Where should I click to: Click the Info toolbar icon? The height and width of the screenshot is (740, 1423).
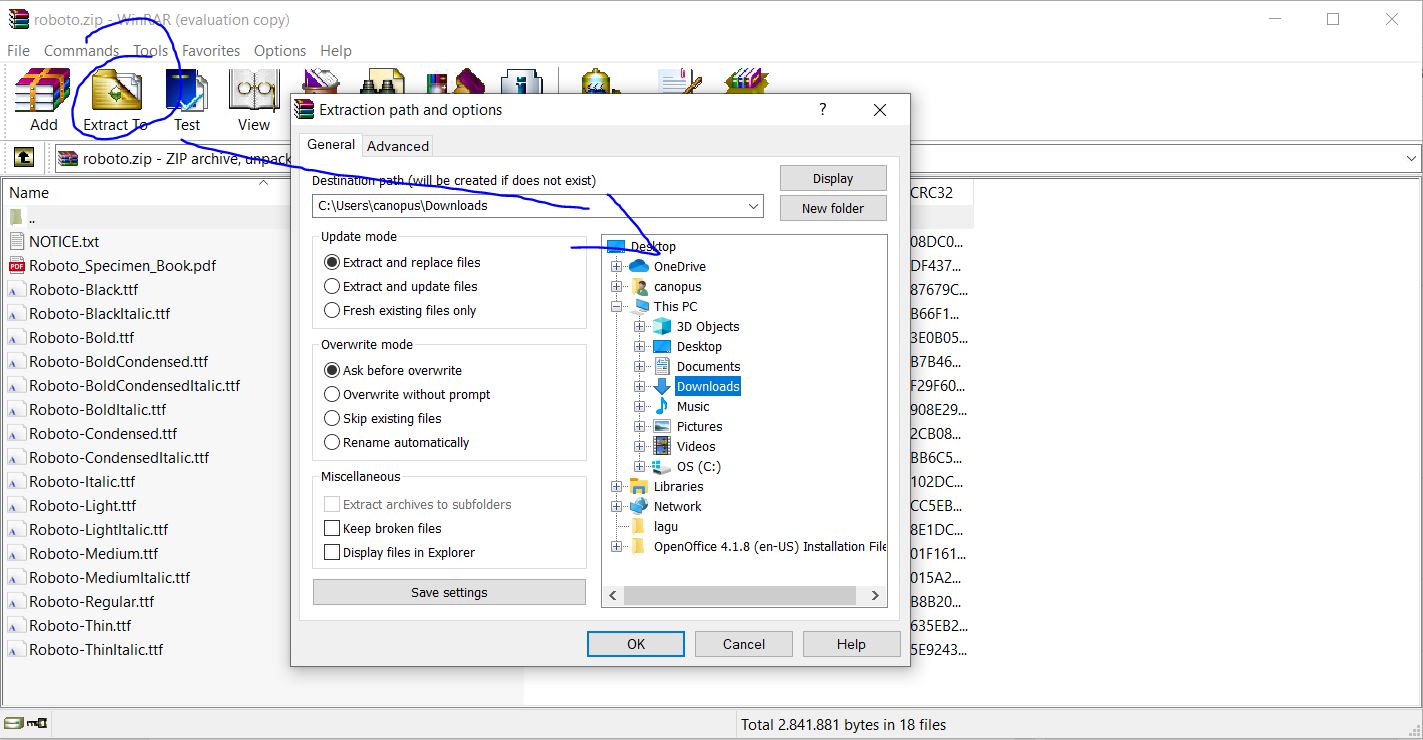coord(522,82)
